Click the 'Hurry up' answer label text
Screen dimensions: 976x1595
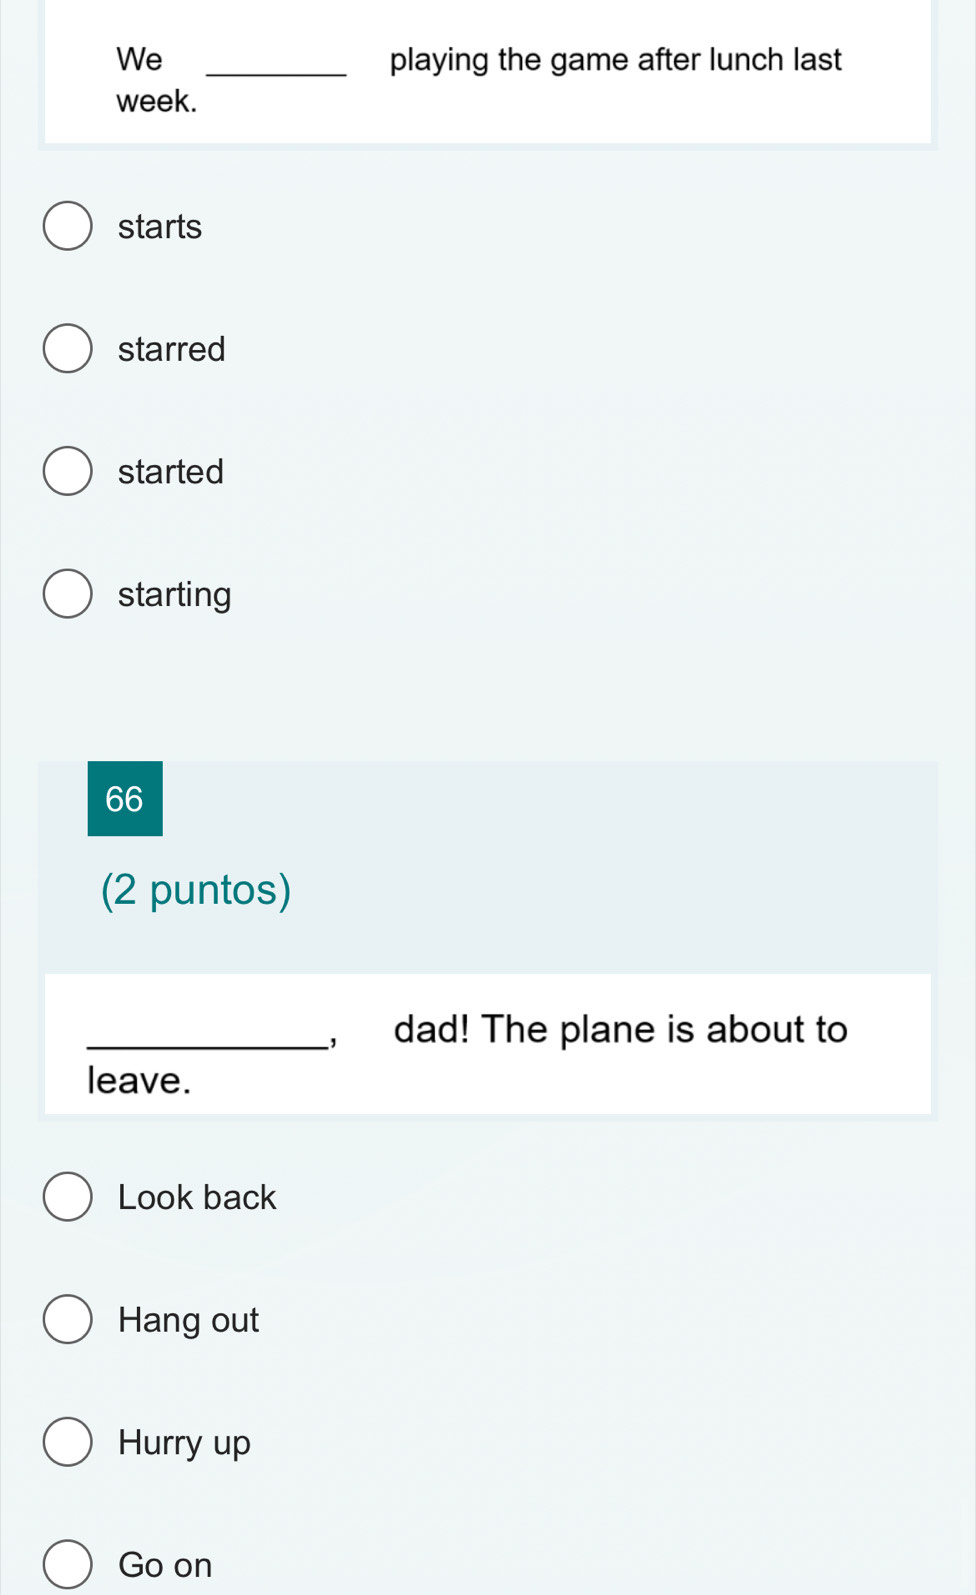(185, 1443)
